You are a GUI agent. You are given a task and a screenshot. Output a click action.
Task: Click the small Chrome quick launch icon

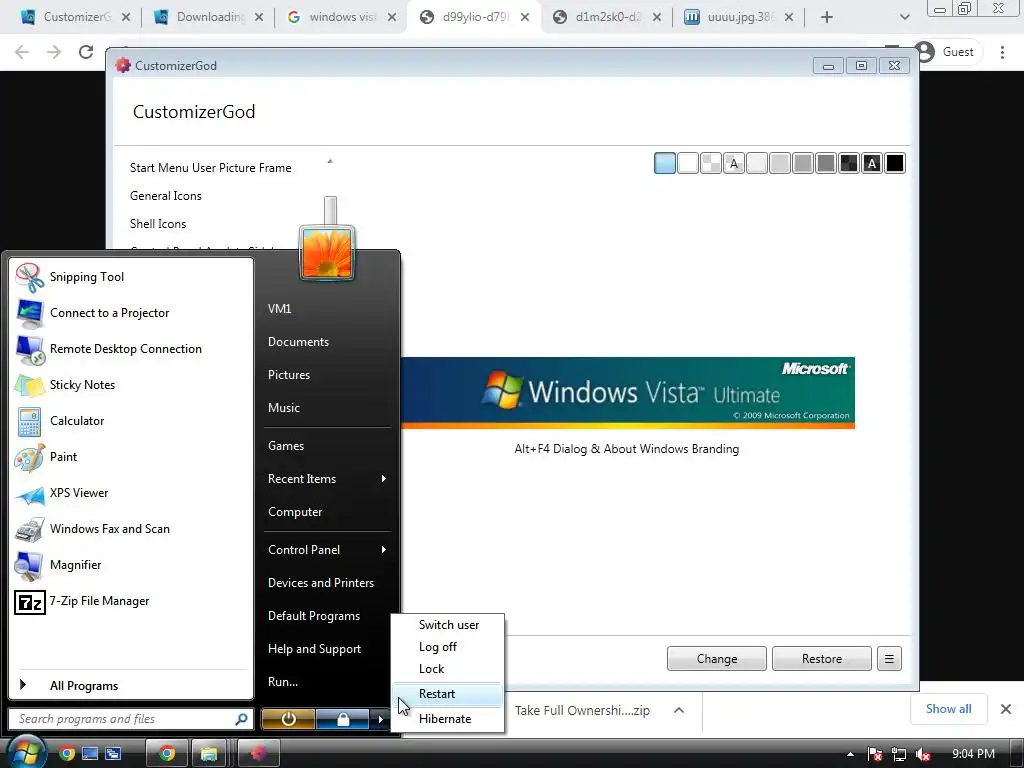click(67, 754)
